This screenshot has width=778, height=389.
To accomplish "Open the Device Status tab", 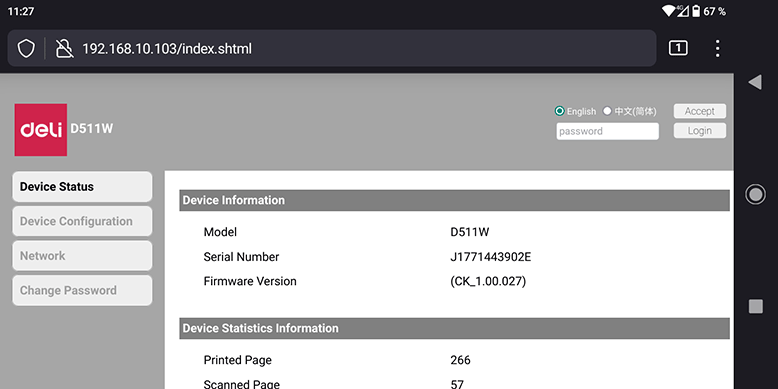I will 82,187.
